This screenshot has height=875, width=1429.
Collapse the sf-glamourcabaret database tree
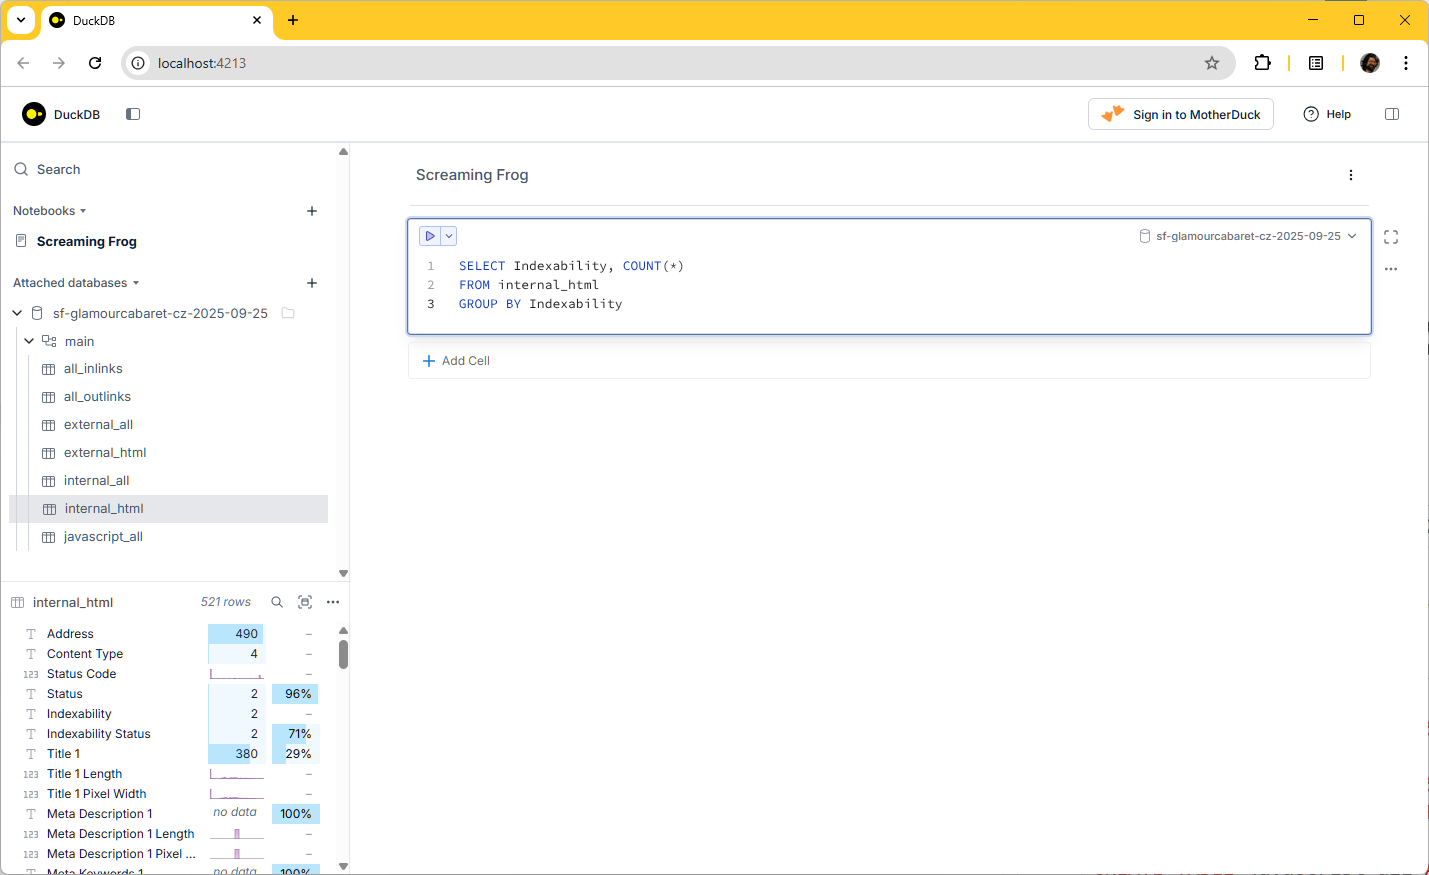pos(17,313)
